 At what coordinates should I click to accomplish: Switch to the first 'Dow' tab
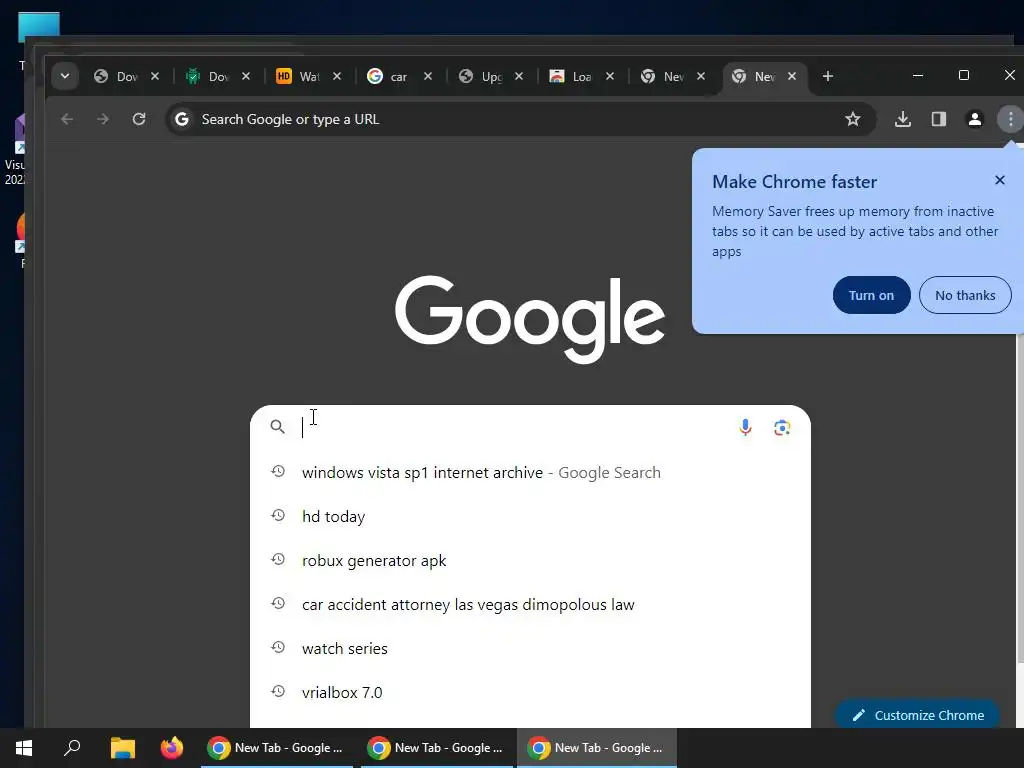(x=126, y=76)
